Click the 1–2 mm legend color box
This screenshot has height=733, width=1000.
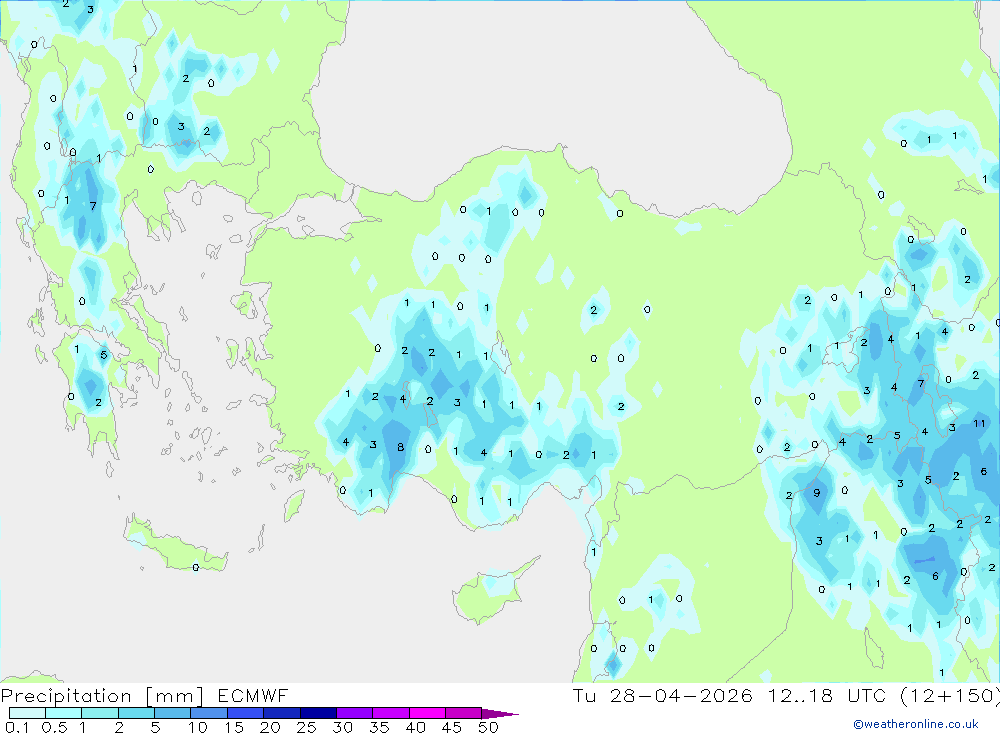click(x=100, y=713)
